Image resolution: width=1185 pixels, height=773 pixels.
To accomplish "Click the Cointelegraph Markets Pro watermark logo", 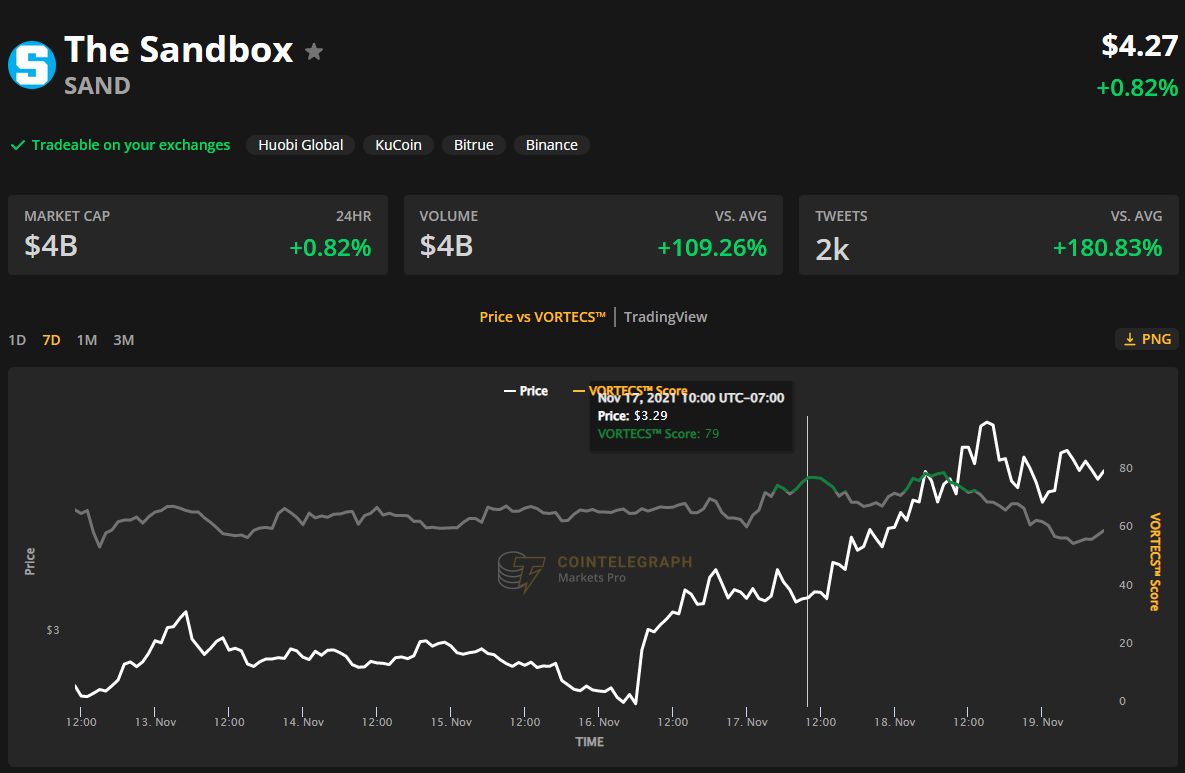I will 521,572.
